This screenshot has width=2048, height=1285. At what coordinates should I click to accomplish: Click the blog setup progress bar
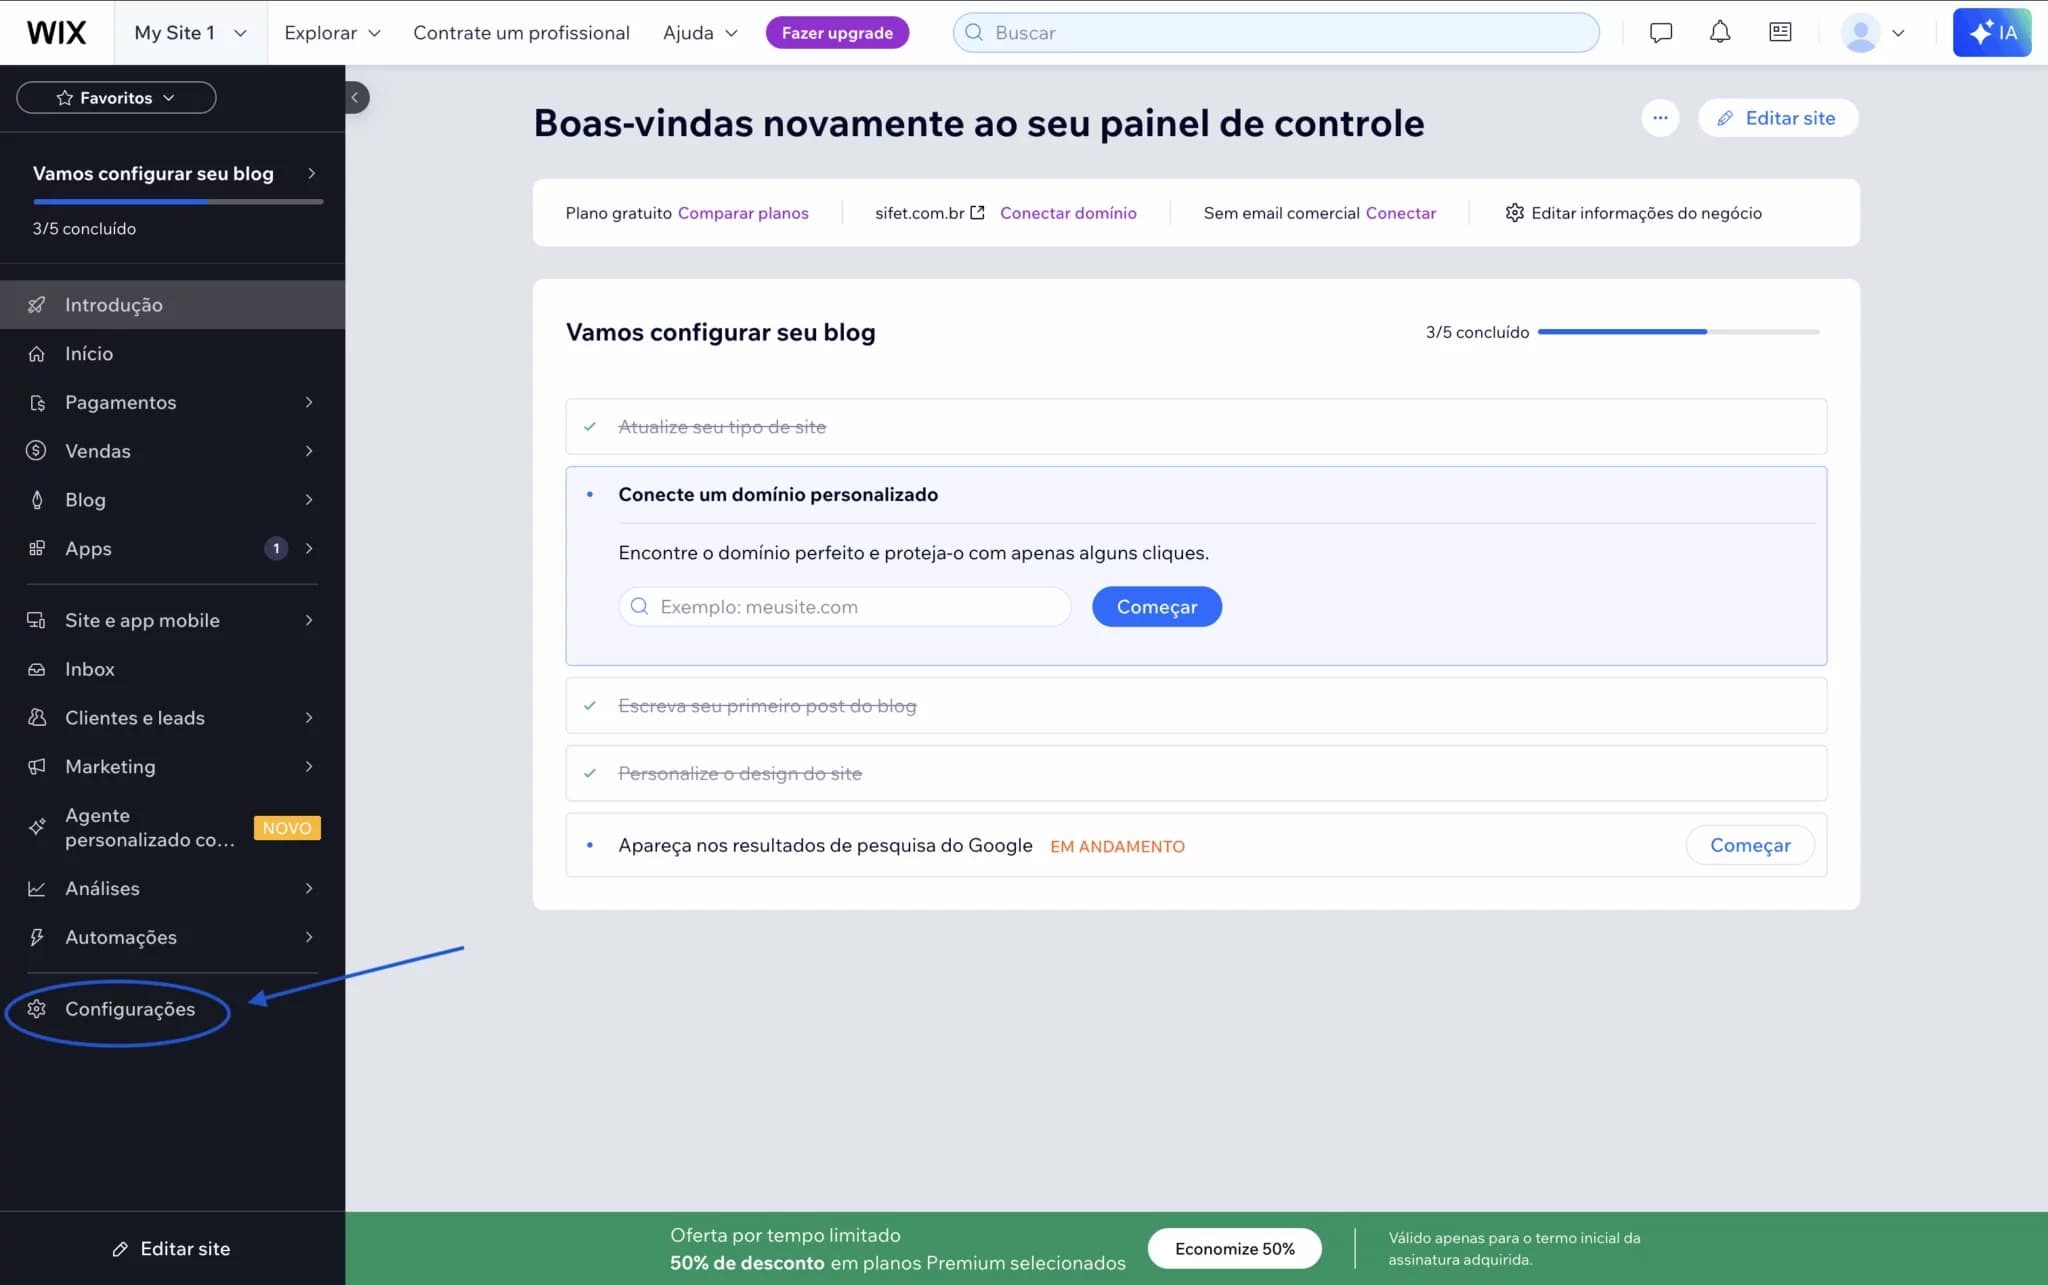point(1678,331)
